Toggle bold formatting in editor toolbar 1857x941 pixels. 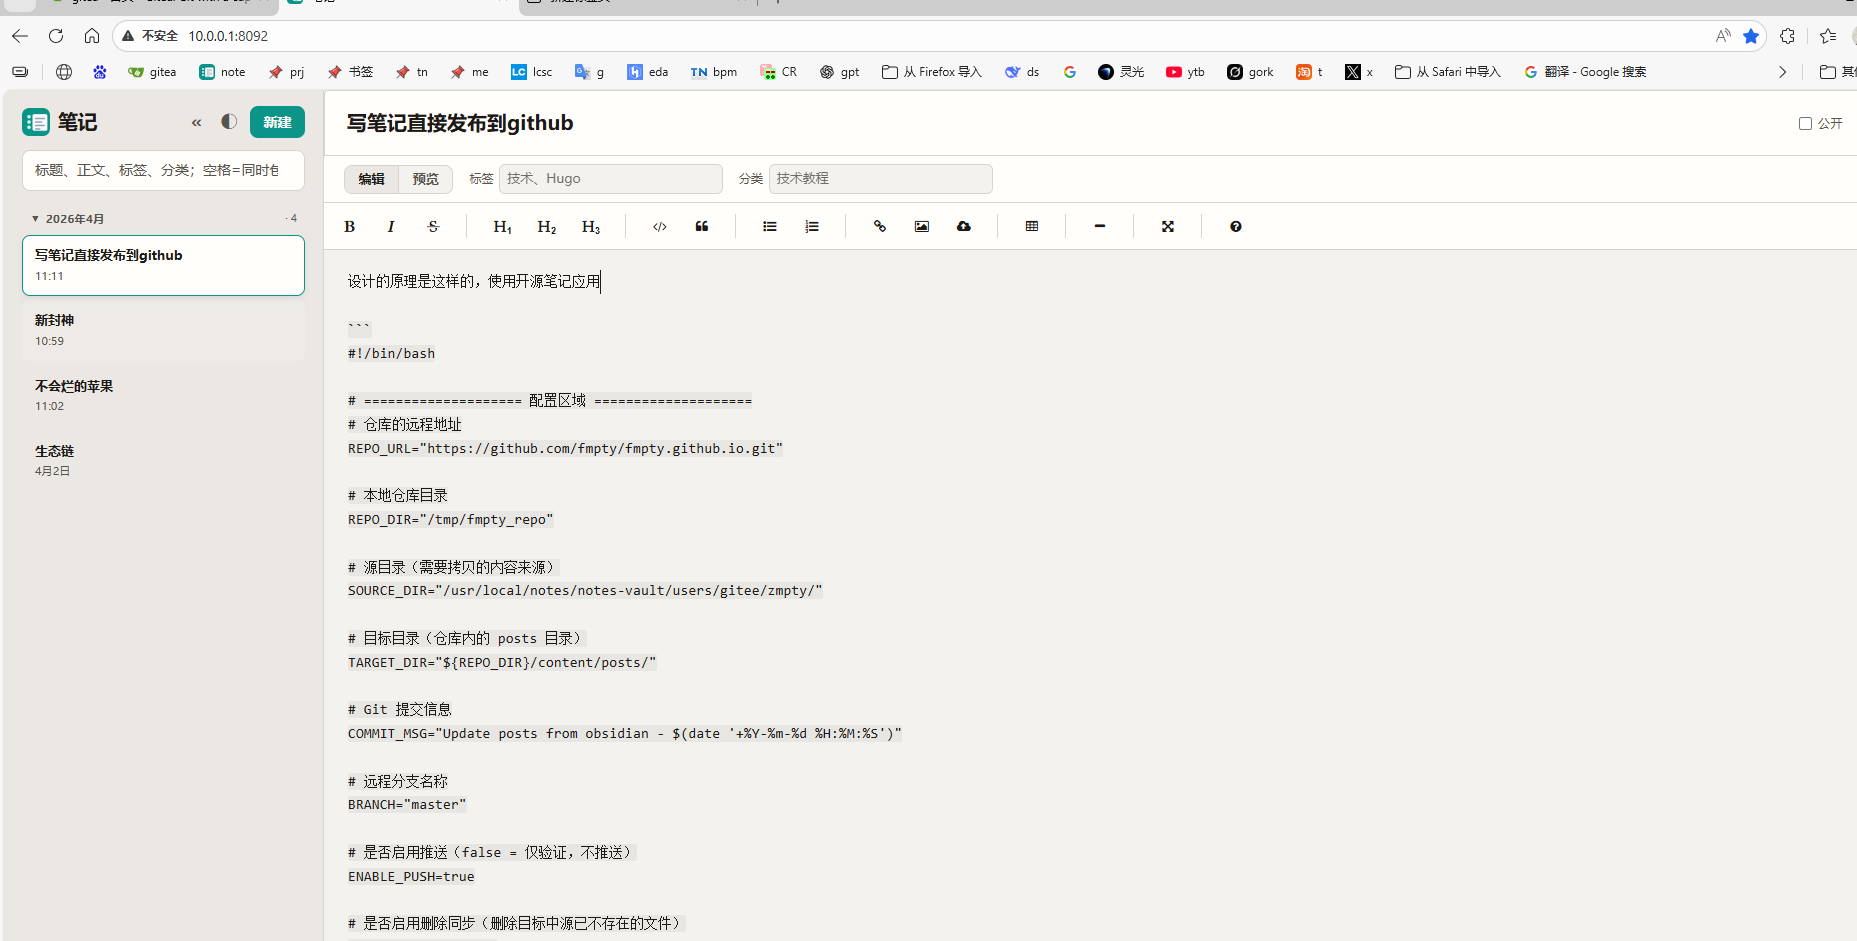350,227
